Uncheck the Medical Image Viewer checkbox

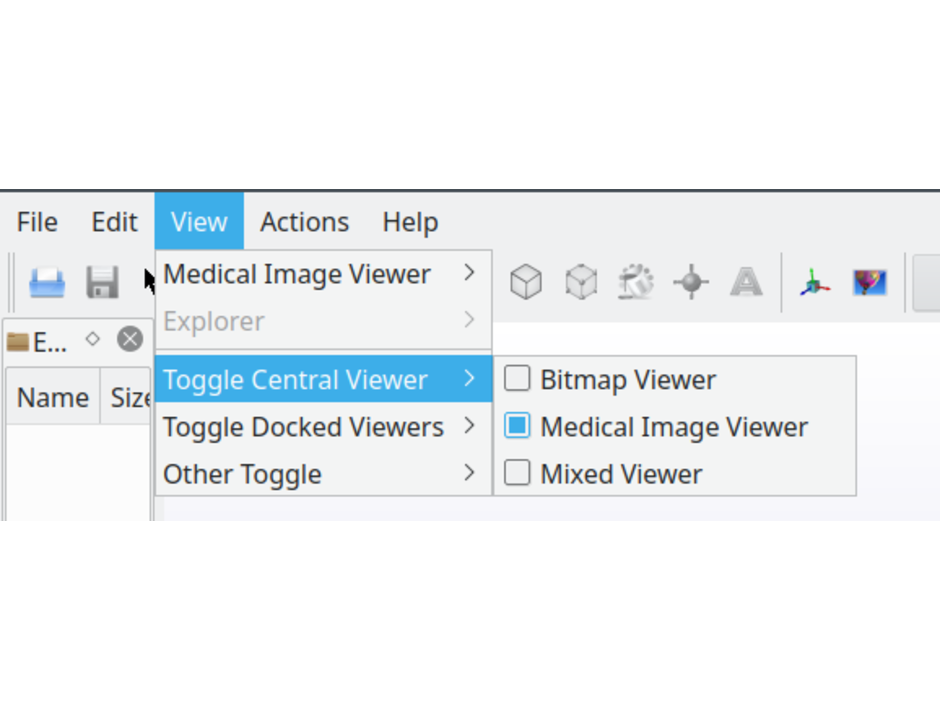click(x=517, y=426)
